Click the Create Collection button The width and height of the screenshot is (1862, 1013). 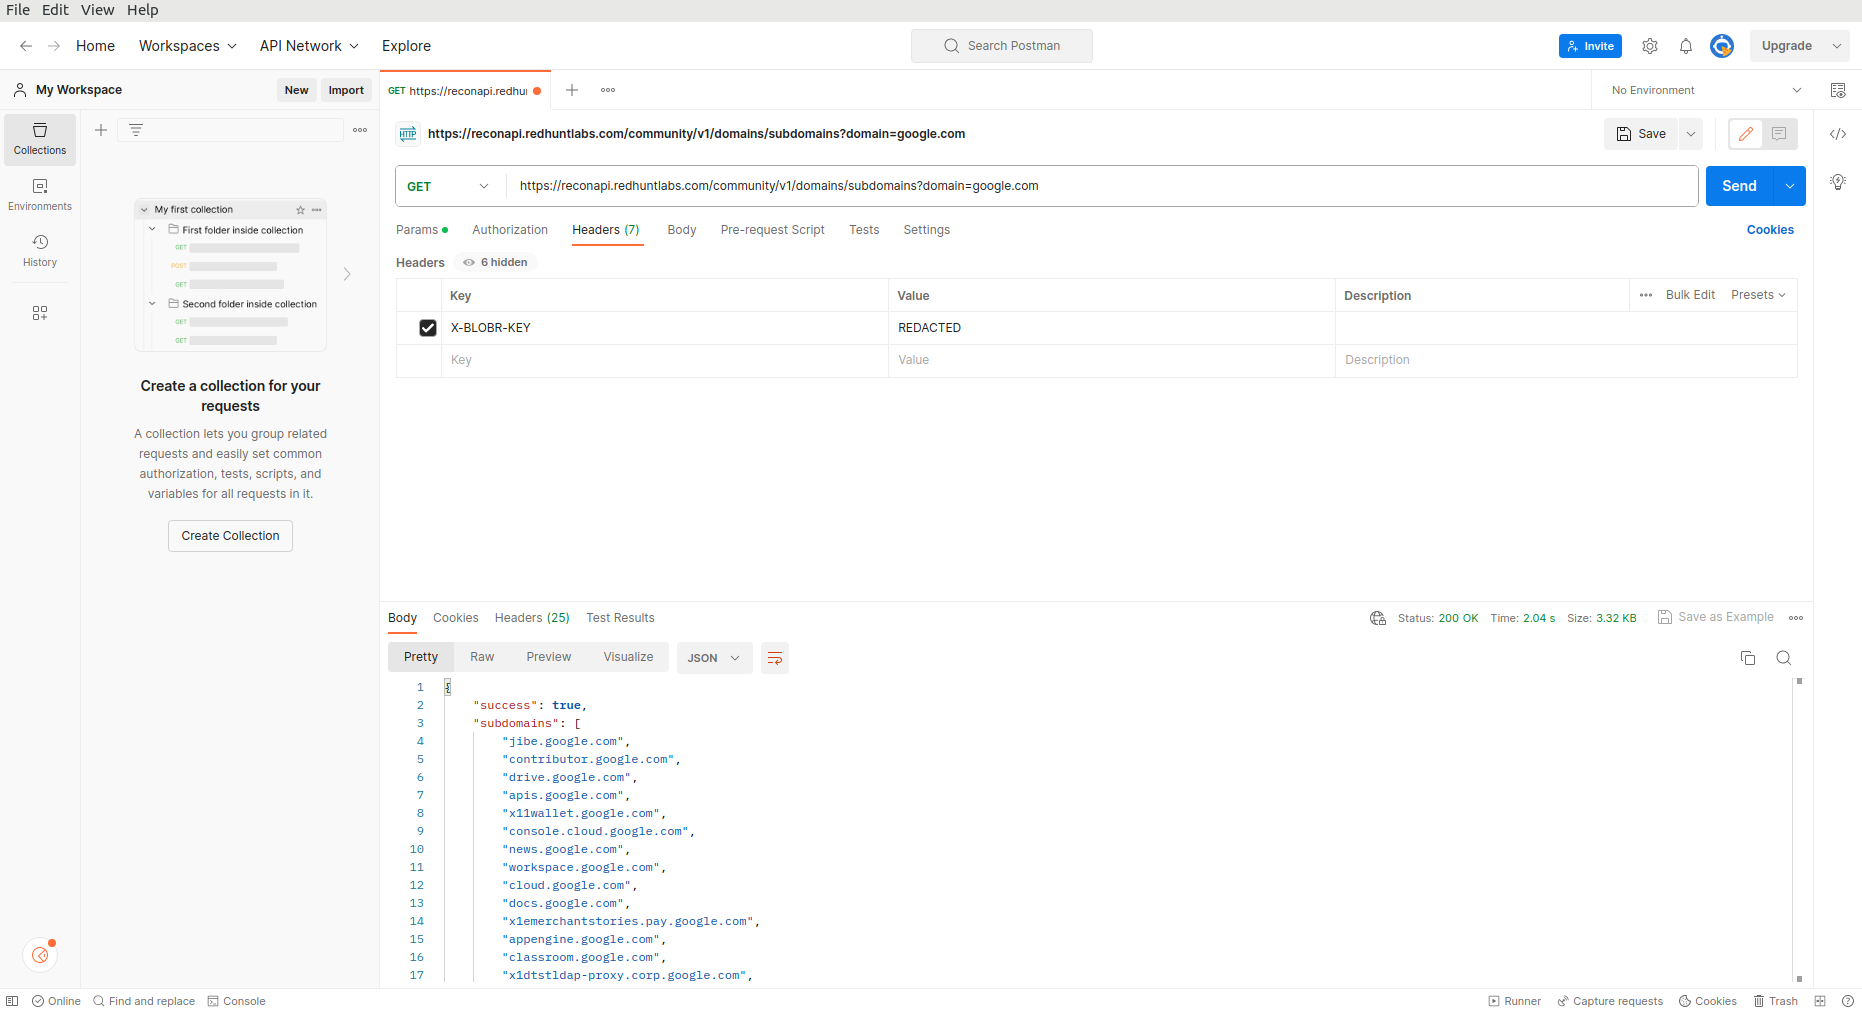[230, 536]
